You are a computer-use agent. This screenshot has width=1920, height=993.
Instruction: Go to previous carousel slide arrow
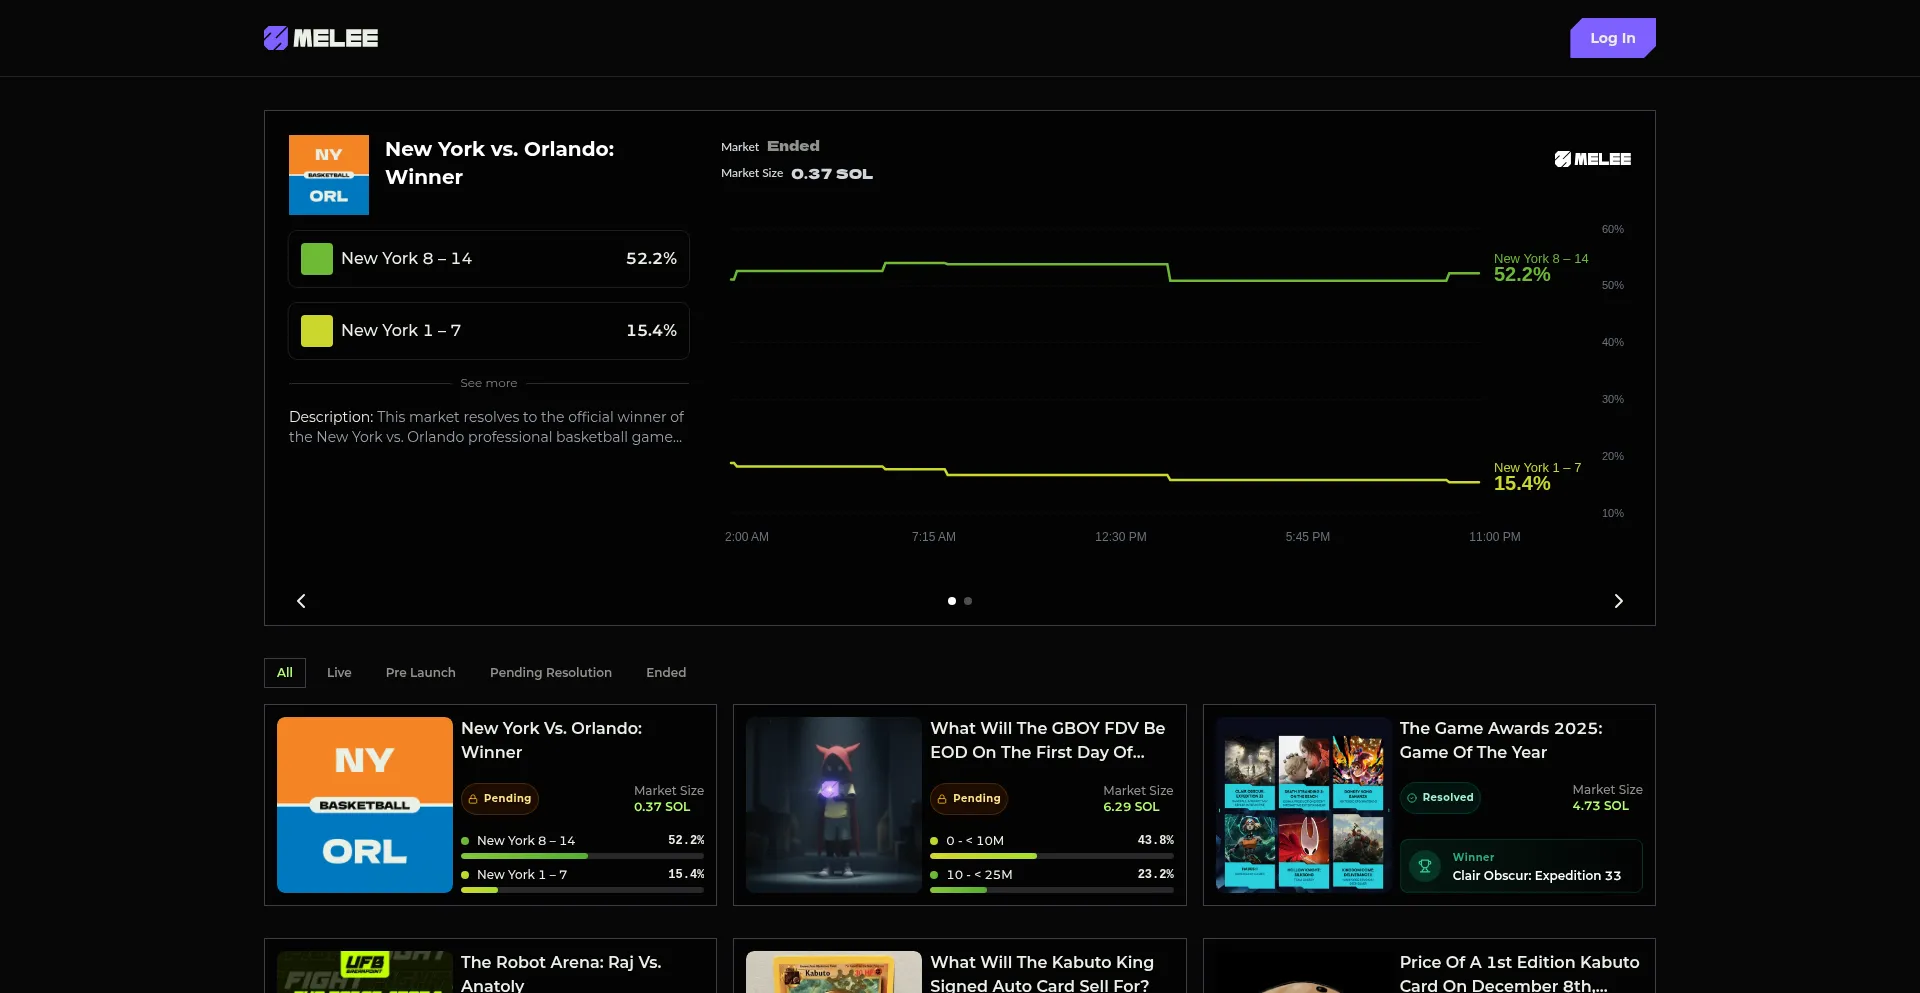click(x=301, y=601)
